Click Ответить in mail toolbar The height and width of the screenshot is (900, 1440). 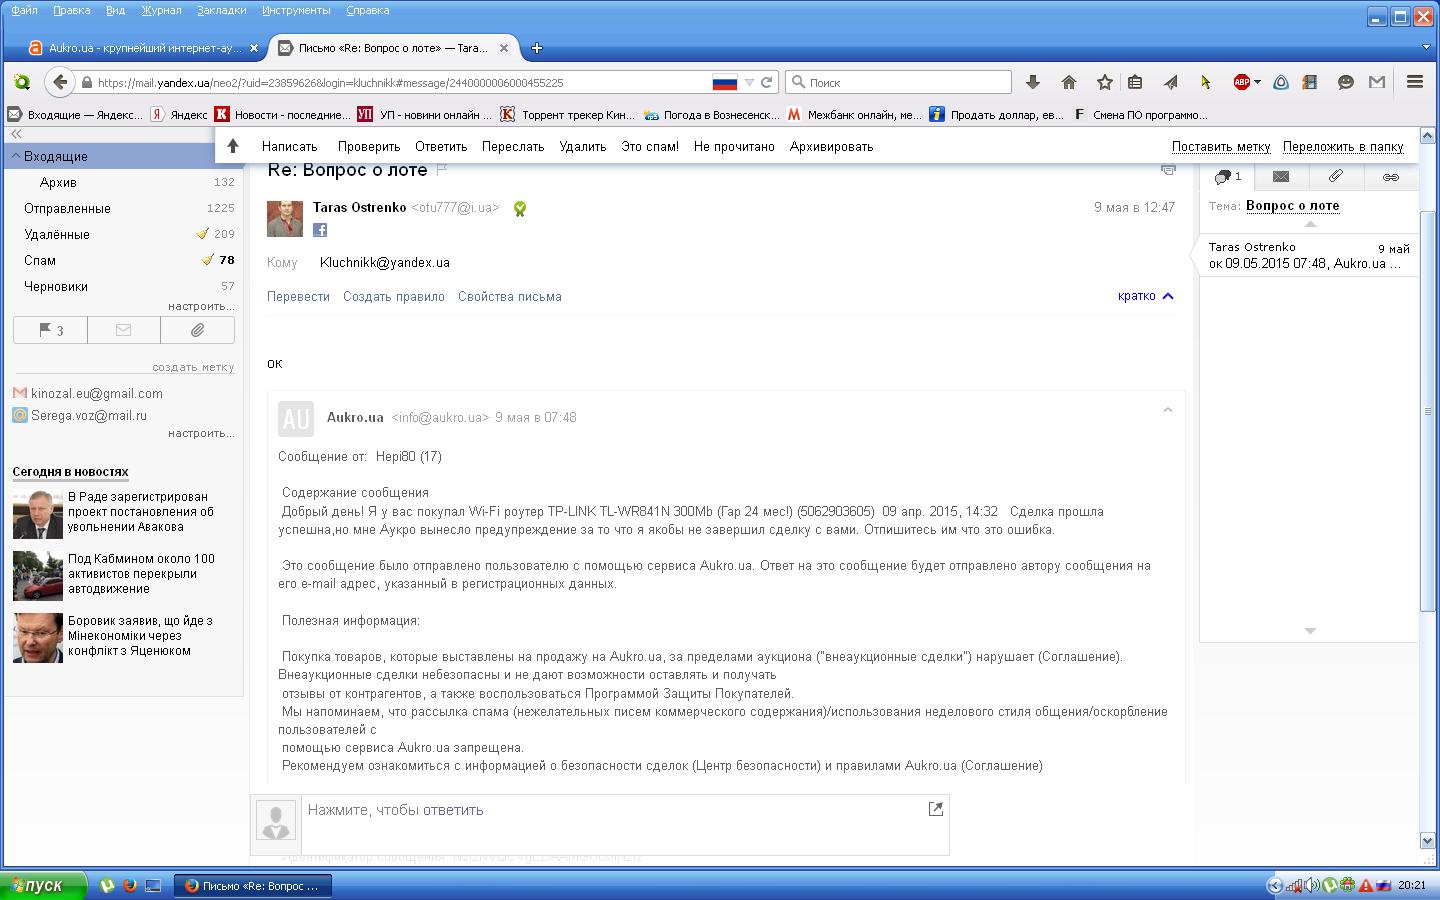[x=441, y=146]
